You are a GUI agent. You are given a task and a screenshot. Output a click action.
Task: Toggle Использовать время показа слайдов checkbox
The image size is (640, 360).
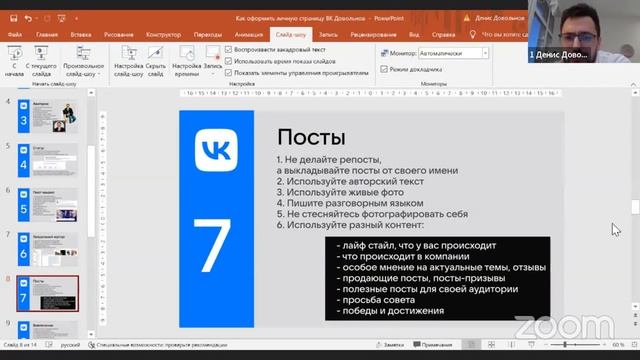pyautogui.click(x=229, y=61)
